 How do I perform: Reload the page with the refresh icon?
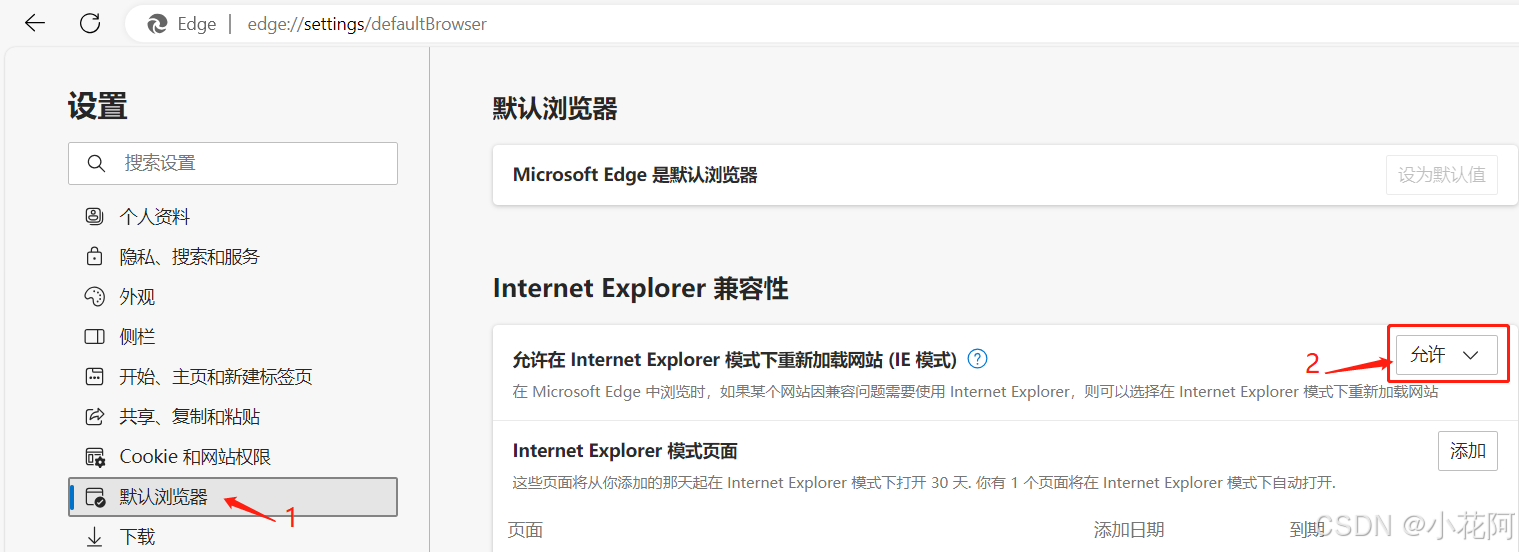pyautogui.click(x=90, y=23)
